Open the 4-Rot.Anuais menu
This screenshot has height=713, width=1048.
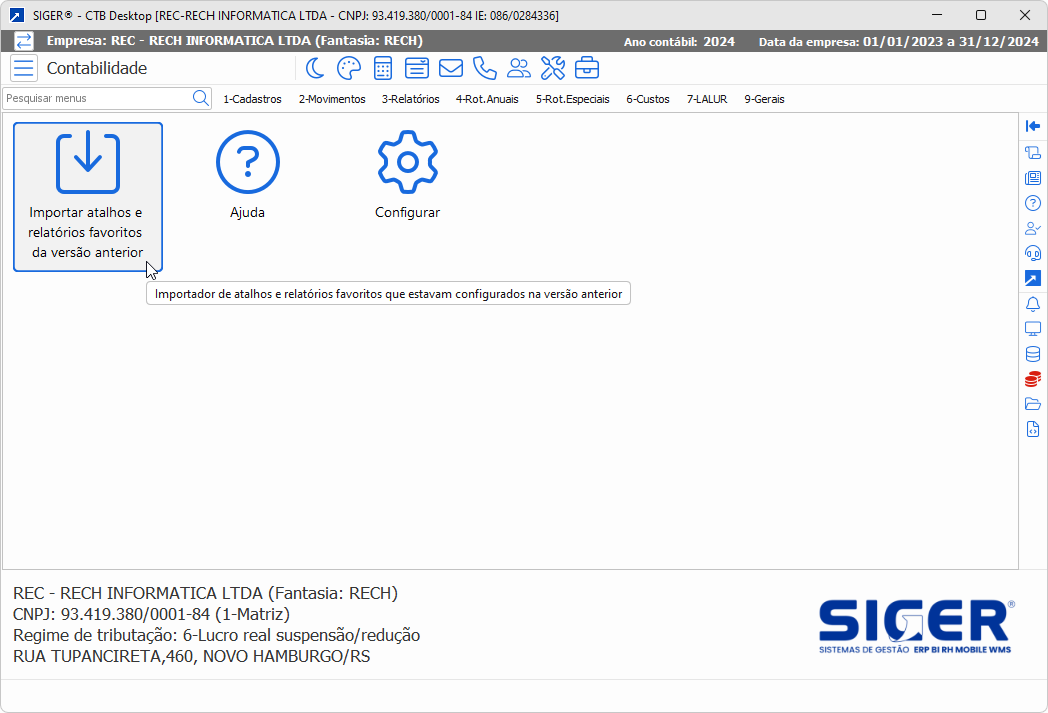coord(487,99)
